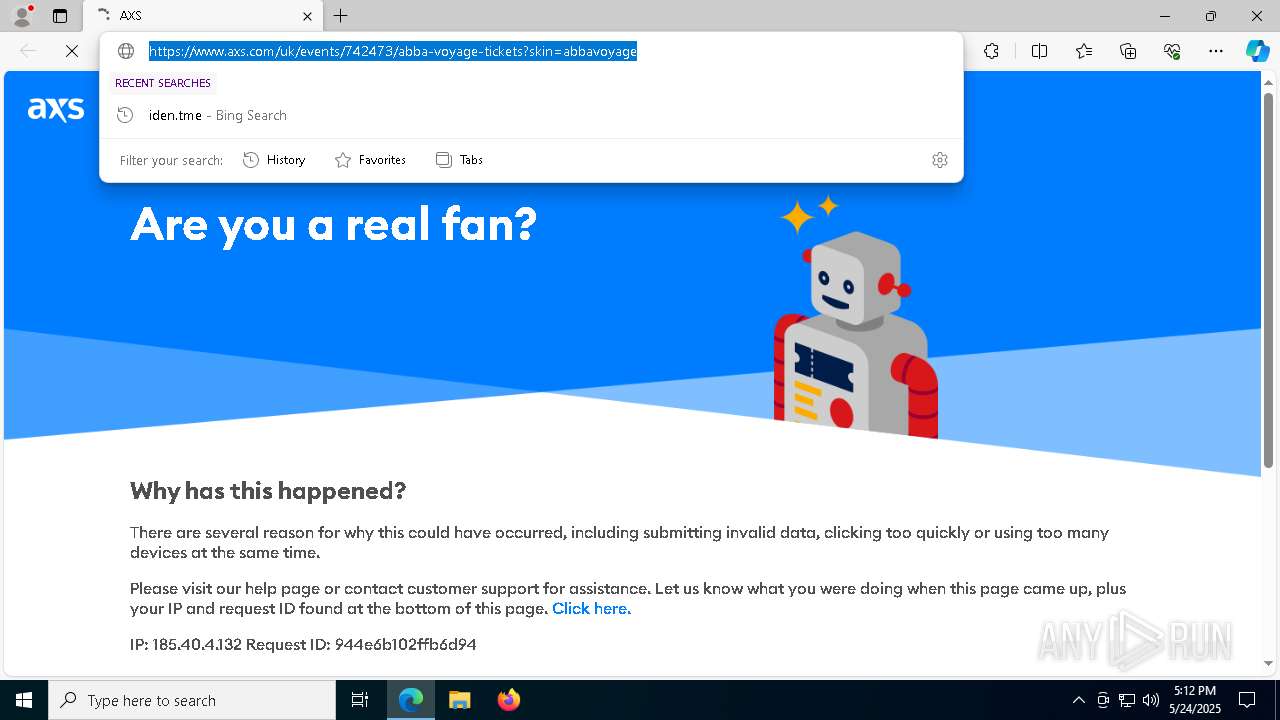1280x720 pixels.
Task: Select the AXS browser tab
Action: (203, 16)
